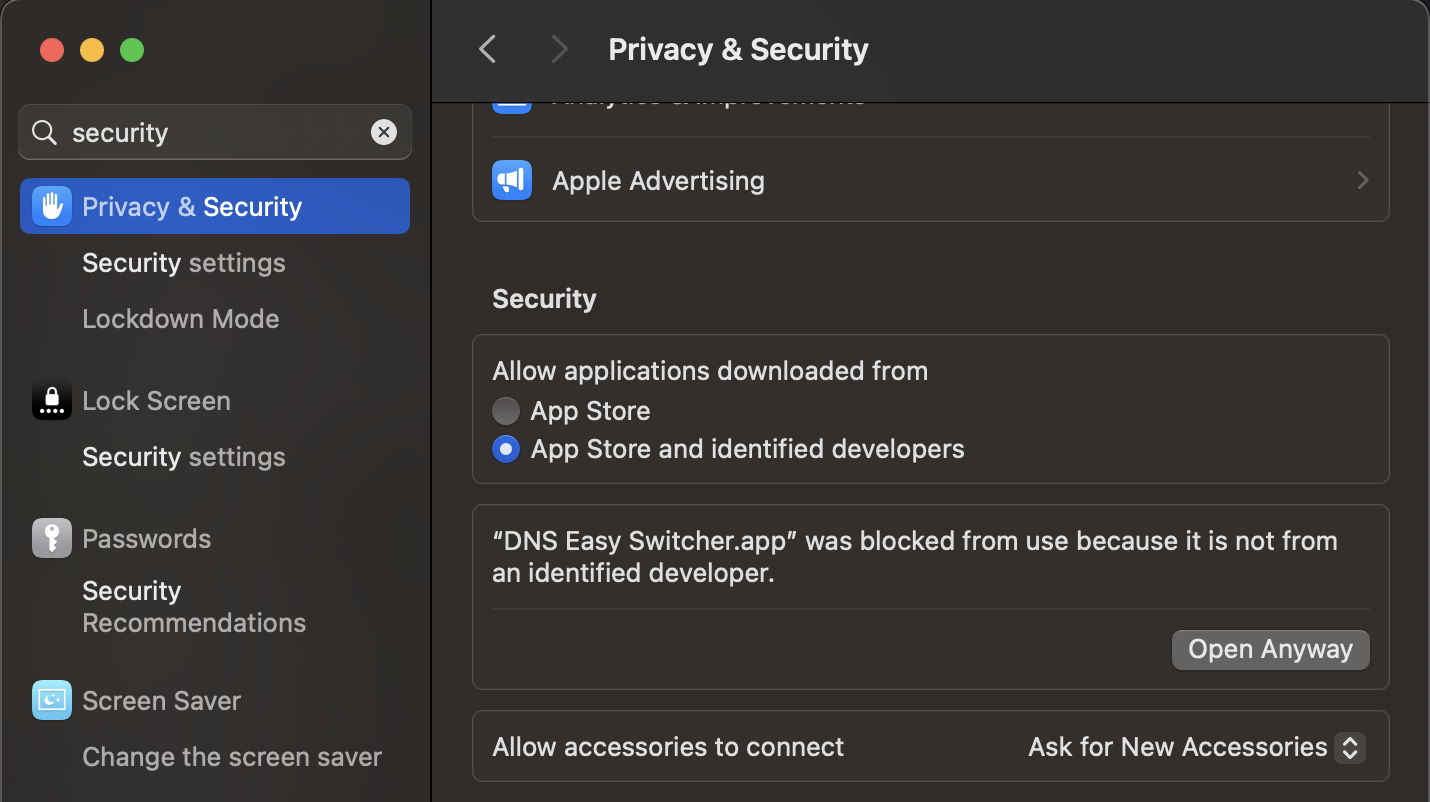Click the magnifying glass search icon
Image resolution: width=1430 pixels, height=802 pixels.
pyautogui.click(x=44, y=132)
